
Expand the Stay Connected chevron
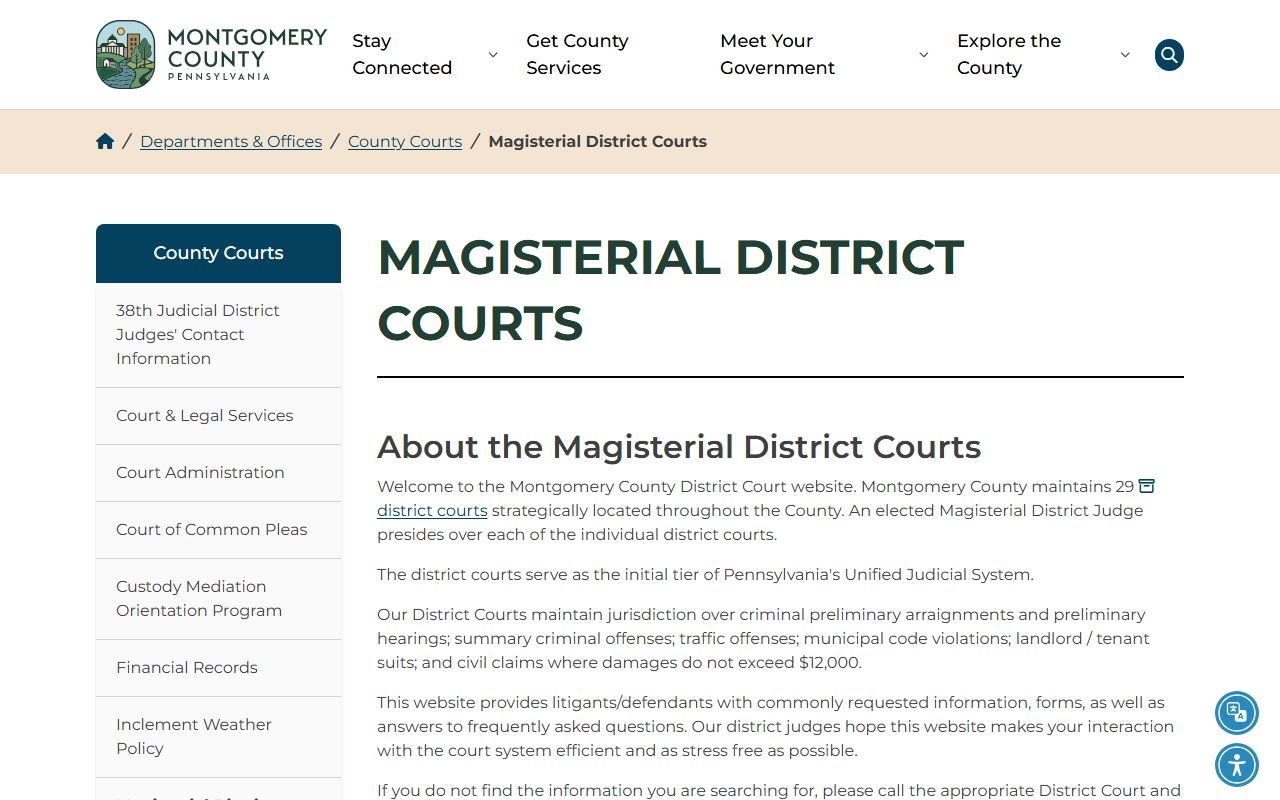[x=493, y=55]
